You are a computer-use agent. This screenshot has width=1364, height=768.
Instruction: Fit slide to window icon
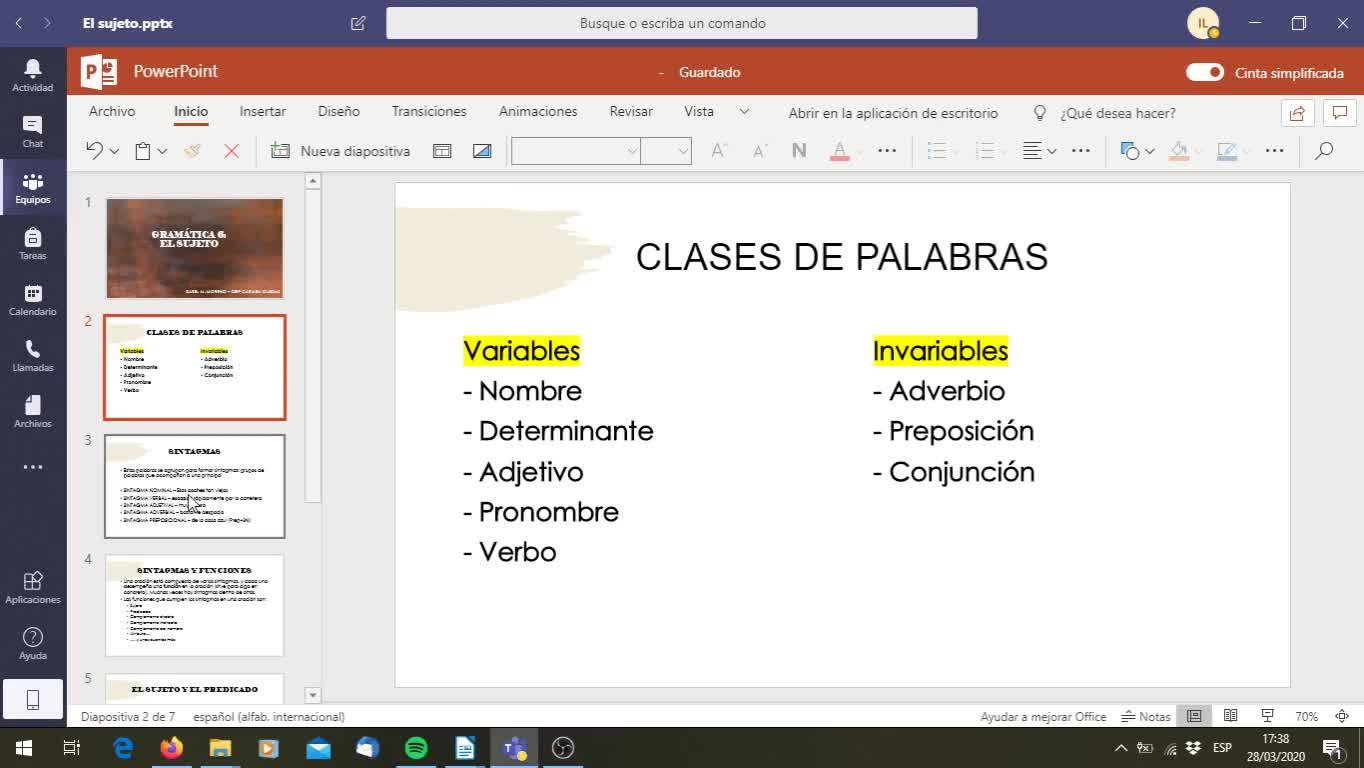click(1340, 716)
